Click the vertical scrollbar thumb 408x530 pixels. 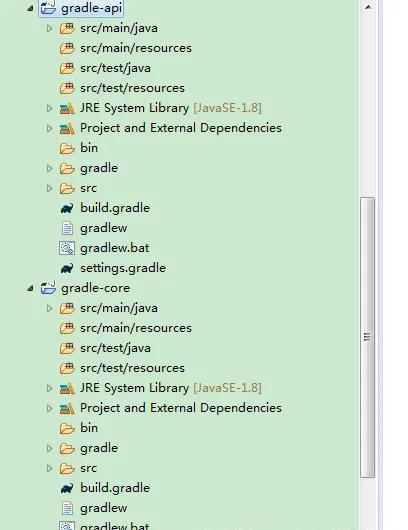[x=367, y=337]
